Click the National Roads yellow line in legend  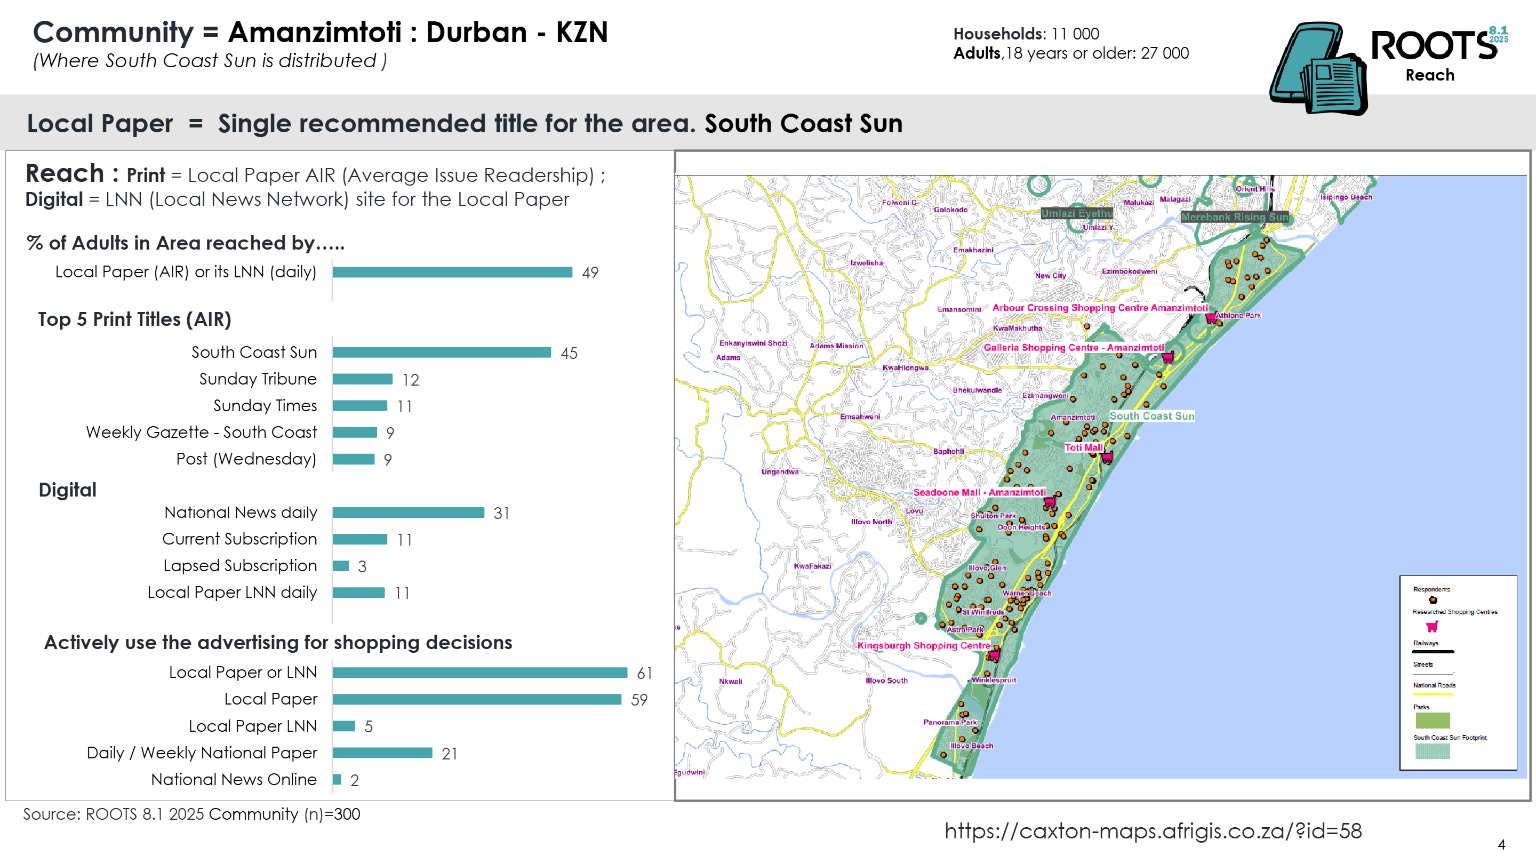click(1433, 693)
